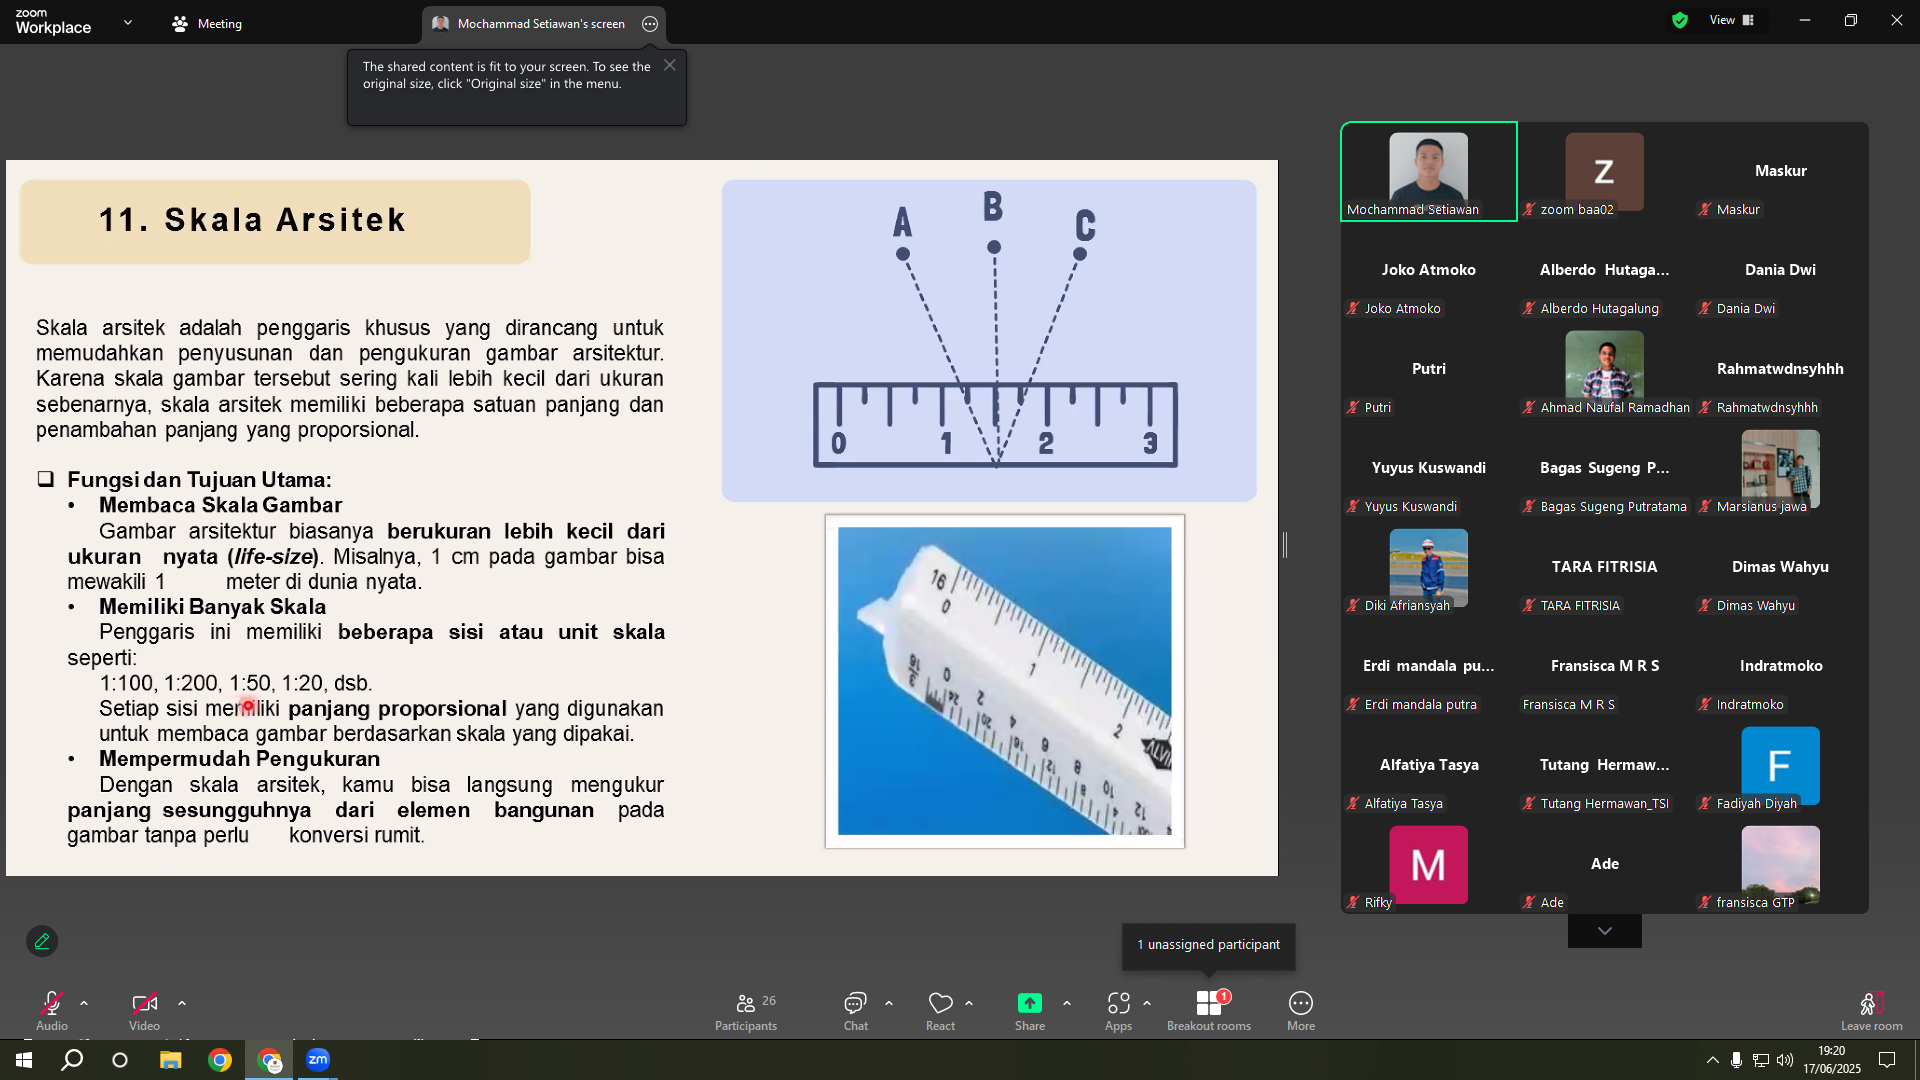This screenshot has height=1080, width=1920.
Task: Open Windows notification center
Action: coord(1887,1060)
